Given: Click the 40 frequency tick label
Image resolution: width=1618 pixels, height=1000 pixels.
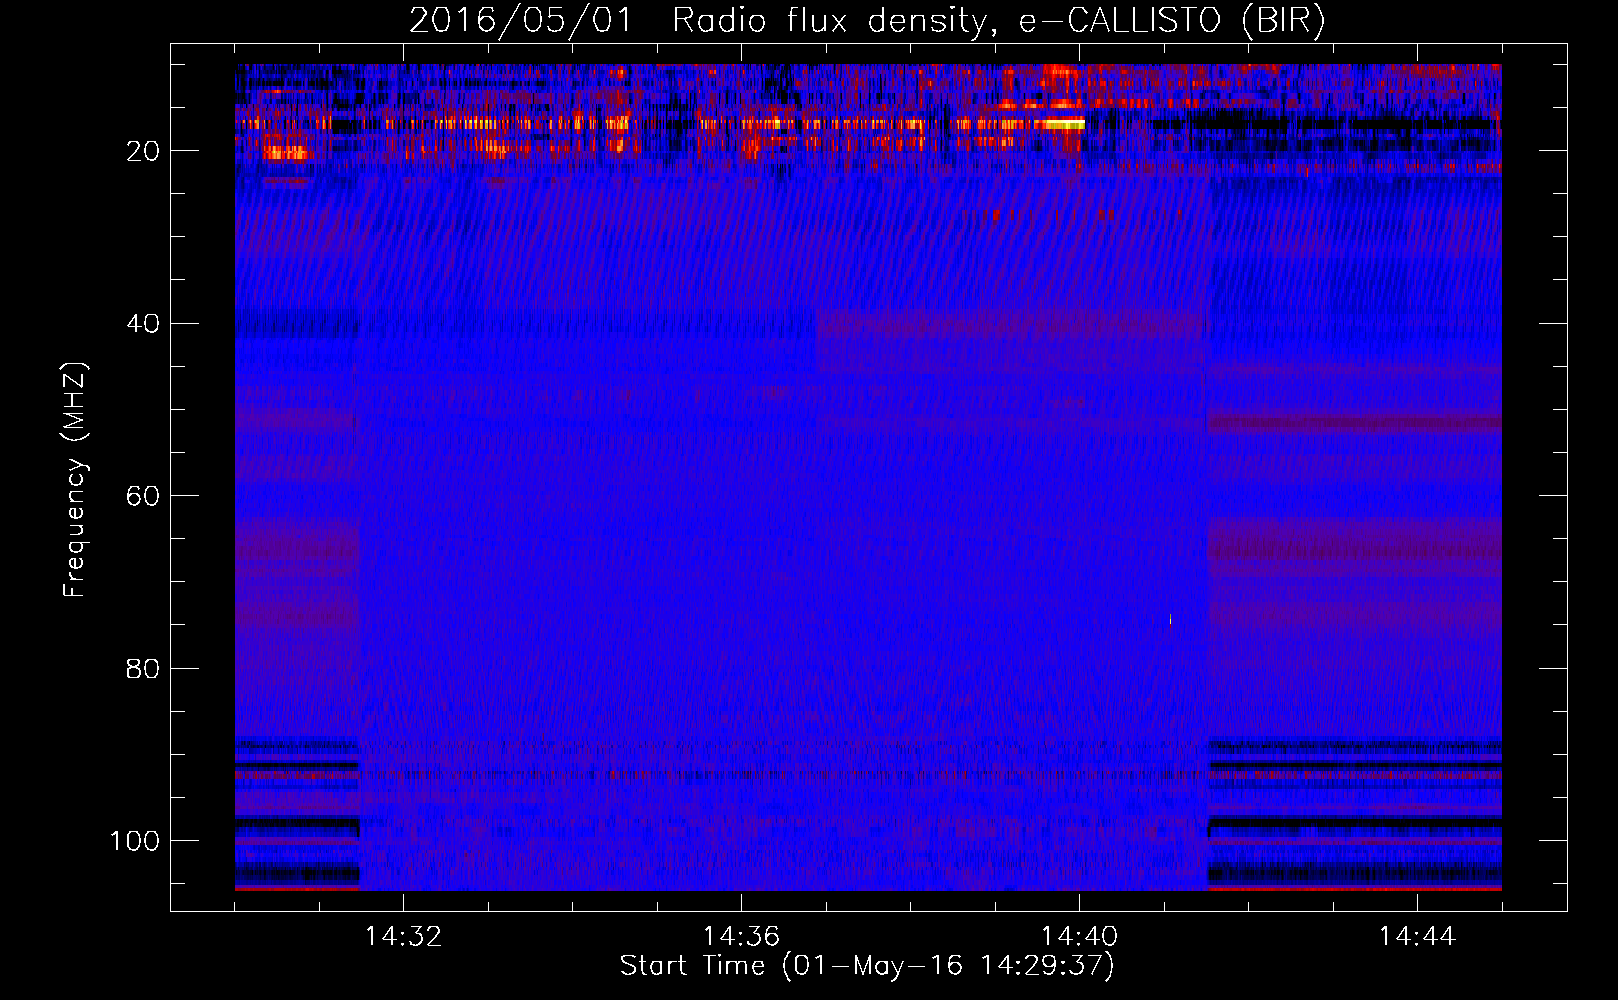Looking at the screenshot, I should 143,324.
